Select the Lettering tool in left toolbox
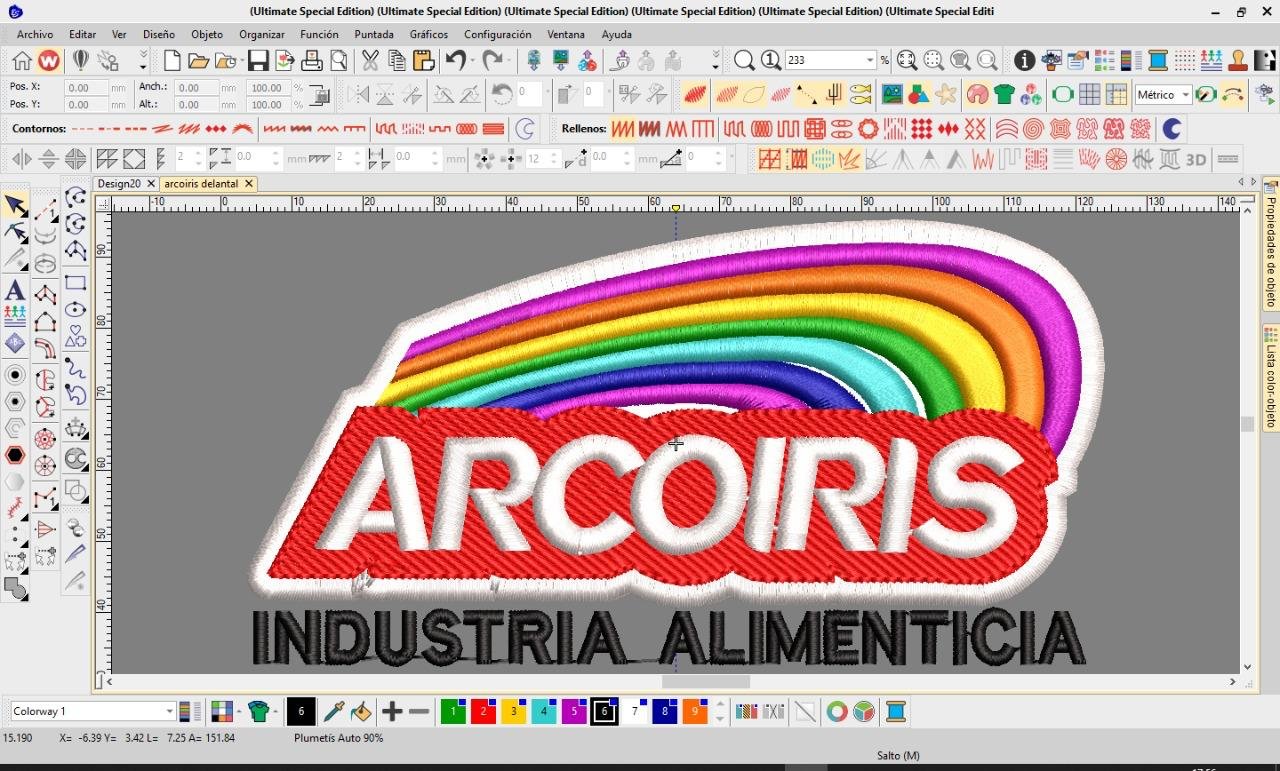1280x771 pixels. 15,291
